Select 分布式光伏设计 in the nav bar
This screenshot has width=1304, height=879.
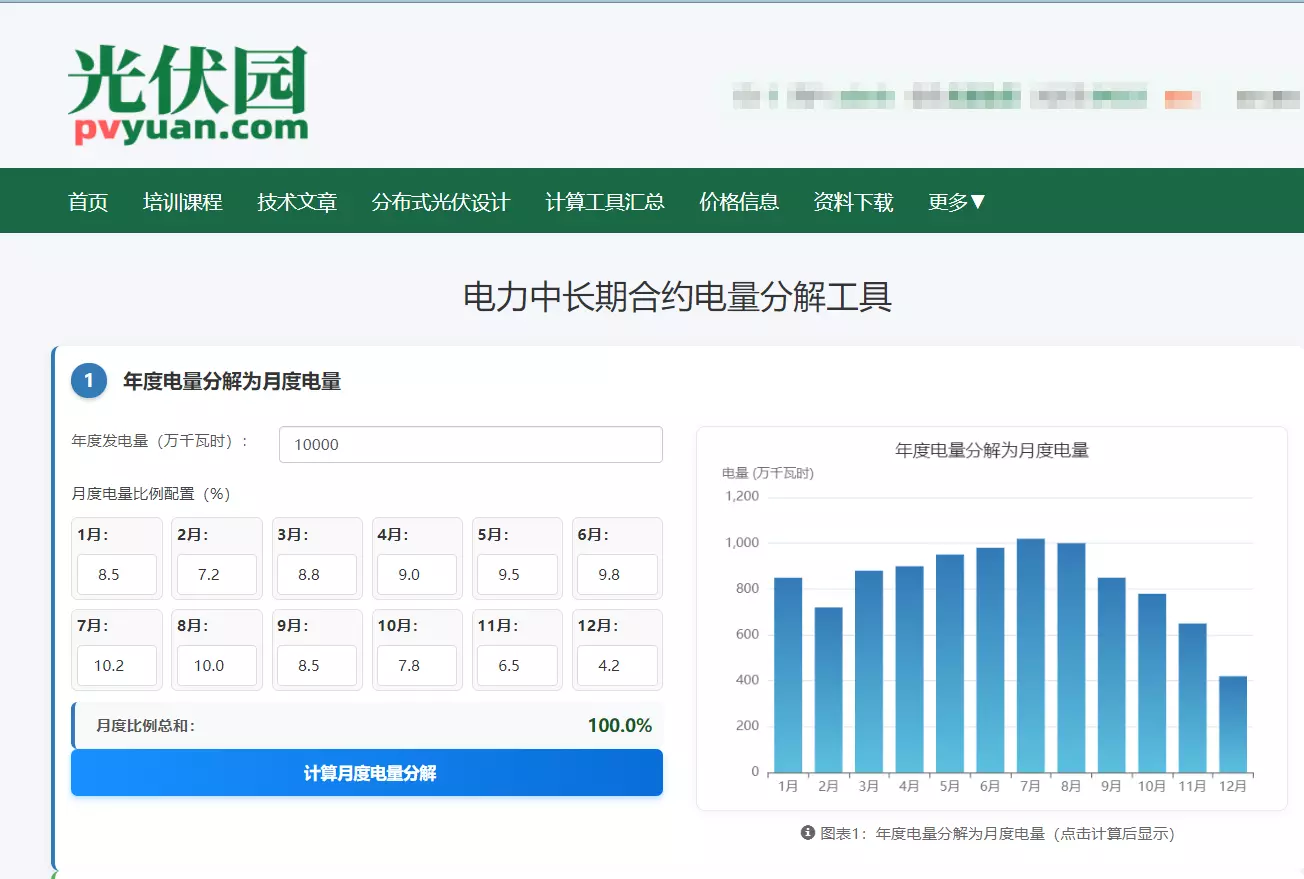441,202
